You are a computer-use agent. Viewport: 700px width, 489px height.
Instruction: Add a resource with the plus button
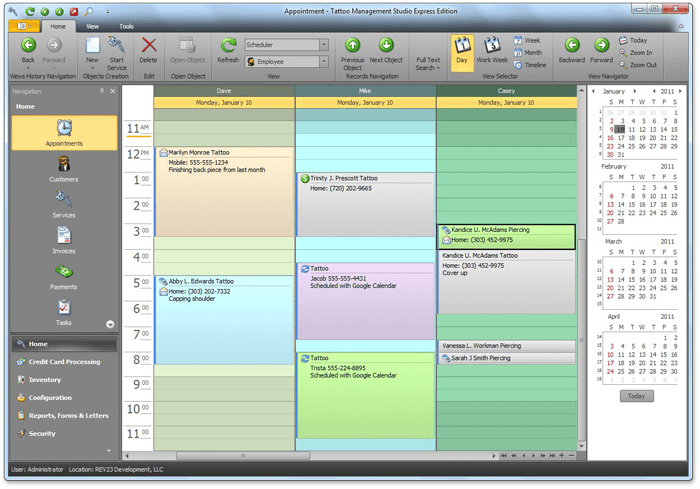point(562,456)
